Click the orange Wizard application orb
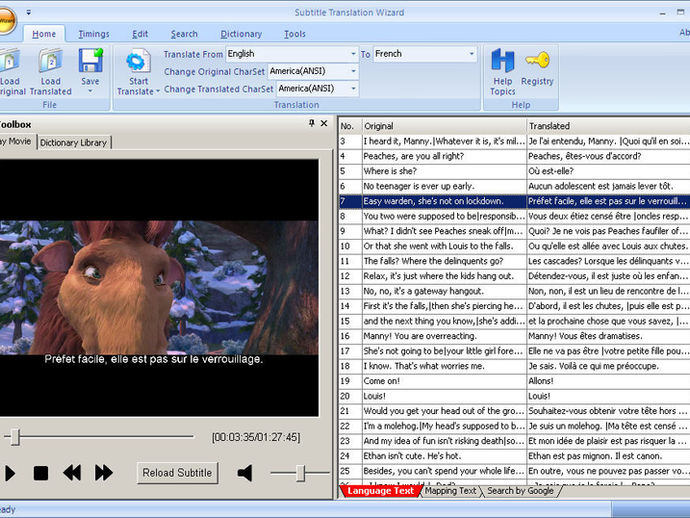690x518 pixels. 7,20
